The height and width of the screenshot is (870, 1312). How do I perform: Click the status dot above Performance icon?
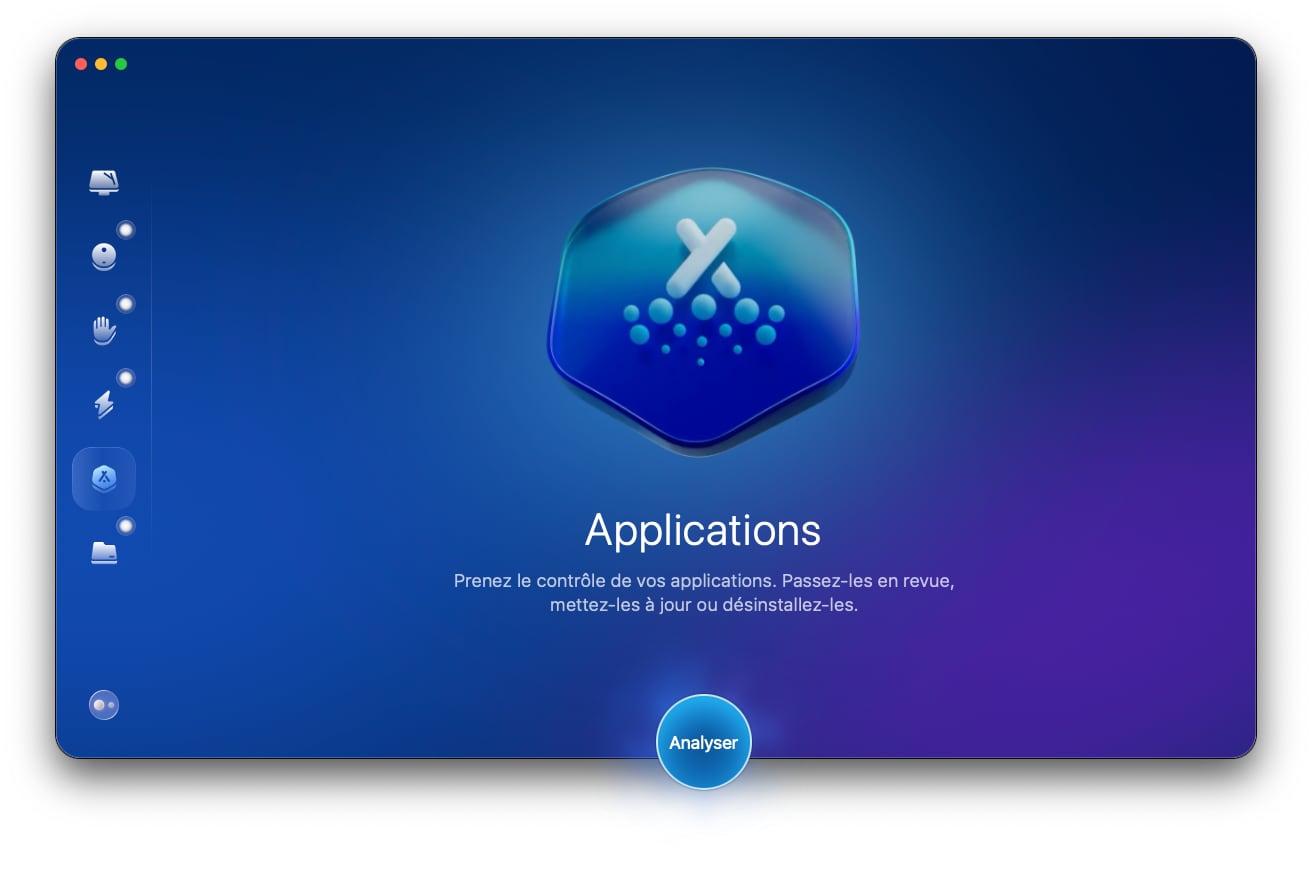[126, 378]
